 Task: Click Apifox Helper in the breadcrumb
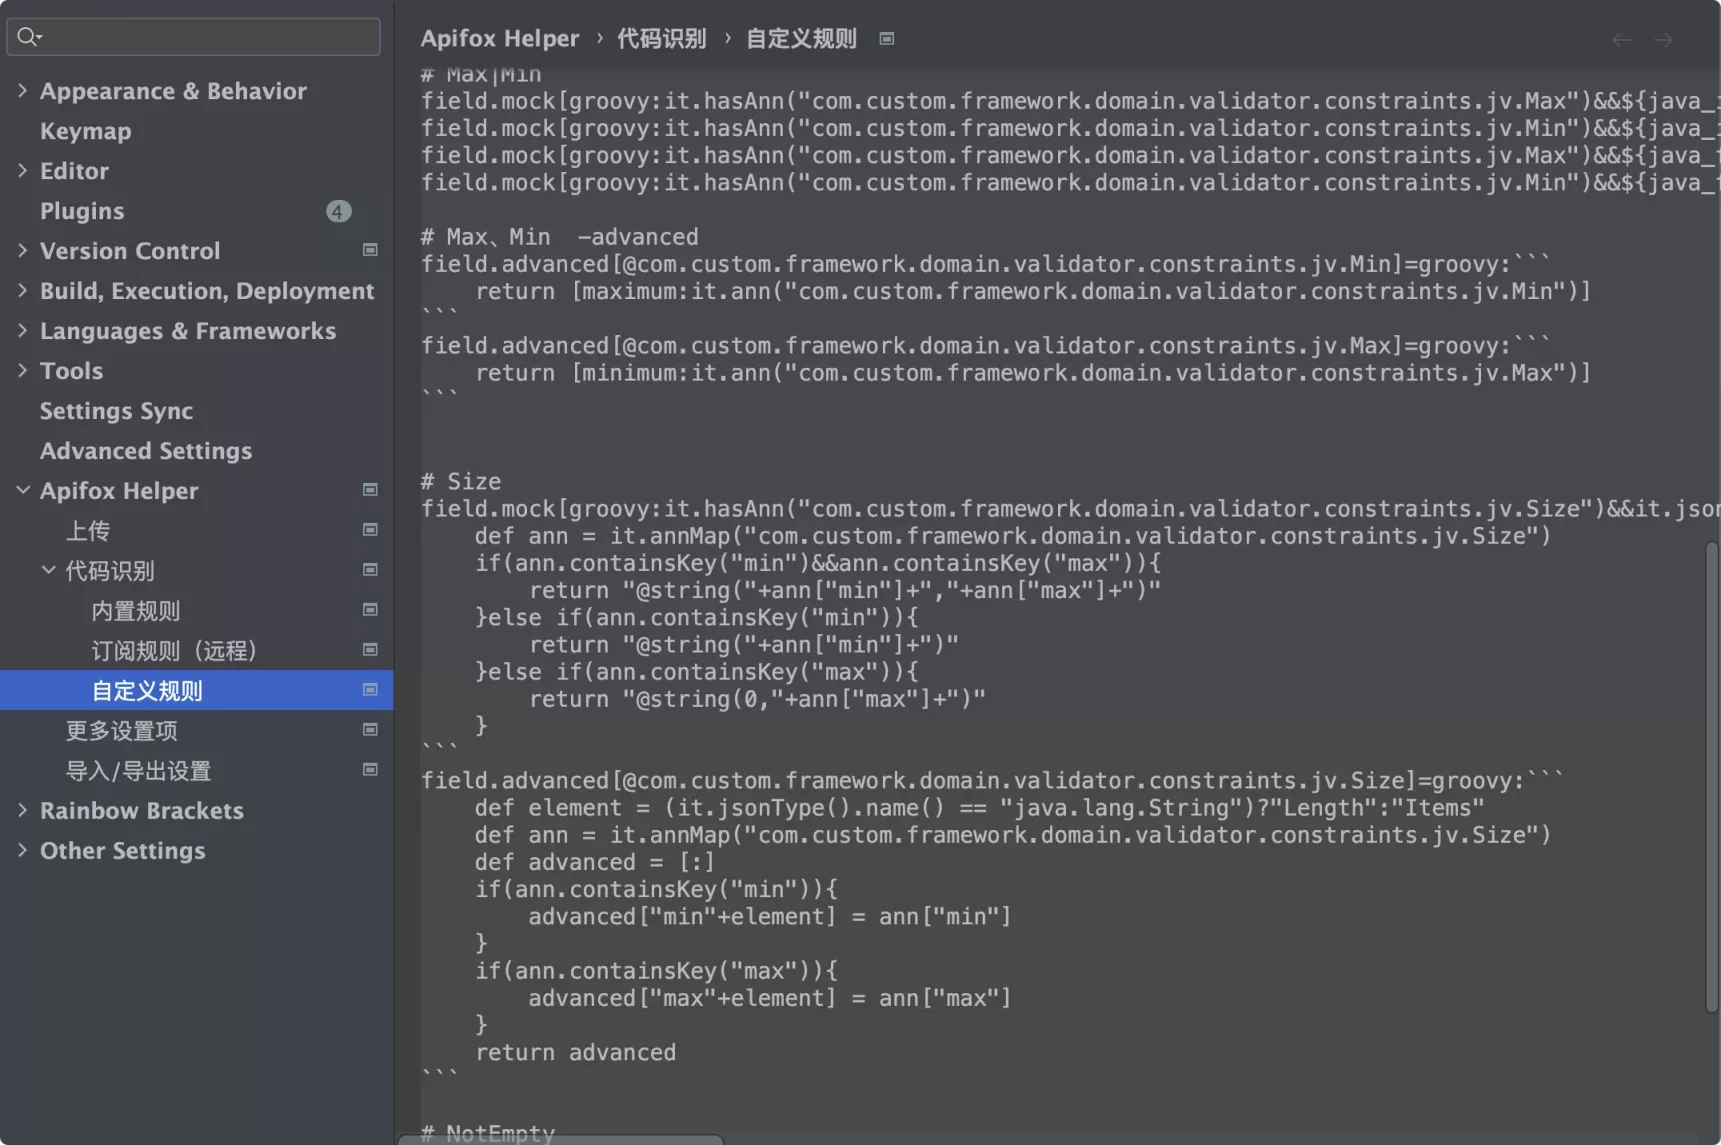click(499, 39)
